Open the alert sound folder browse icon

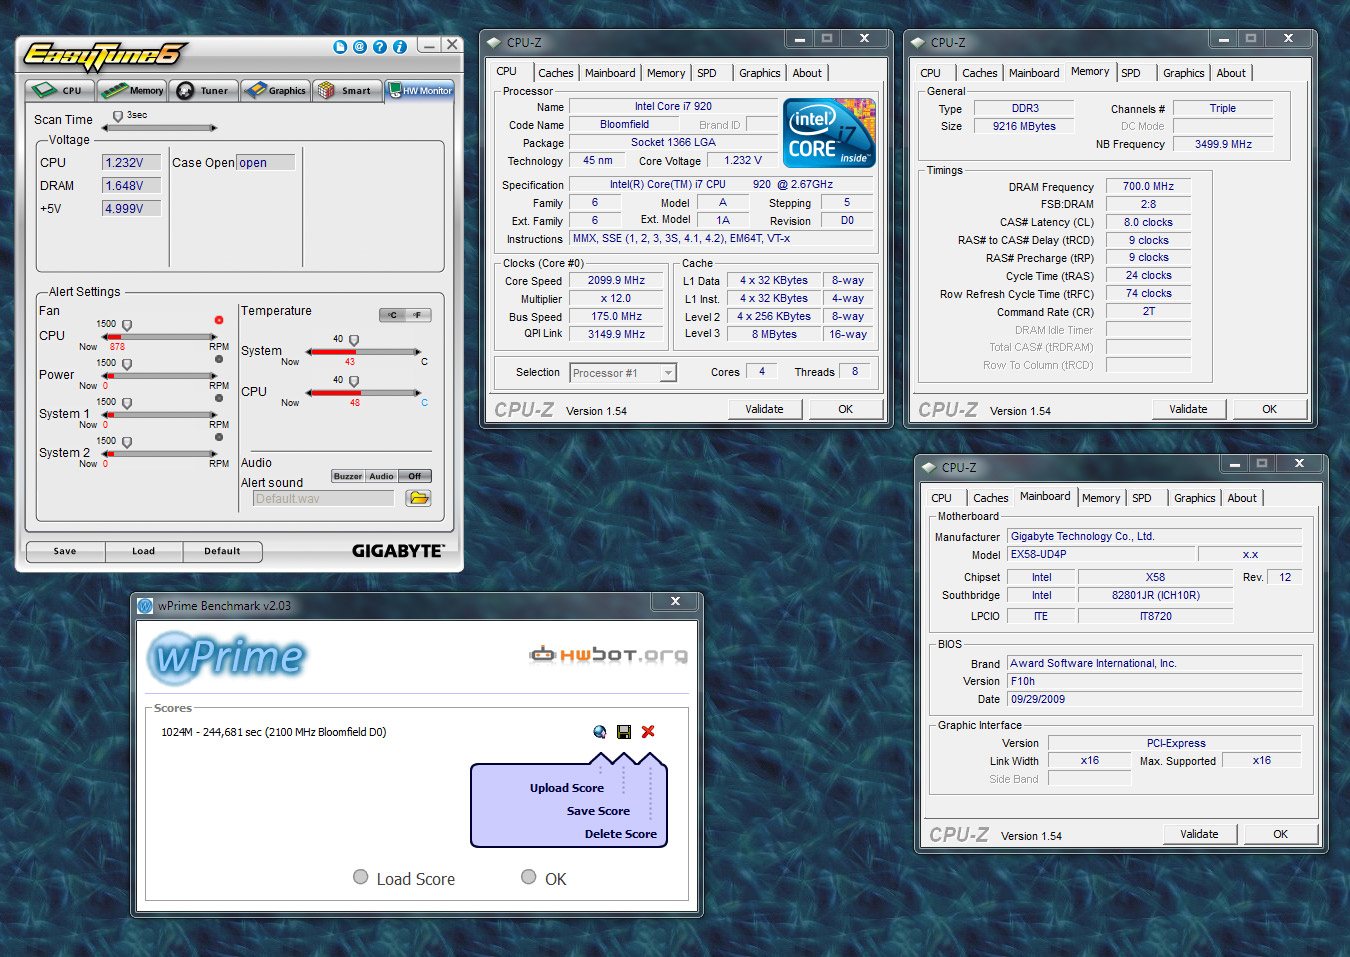418,498
